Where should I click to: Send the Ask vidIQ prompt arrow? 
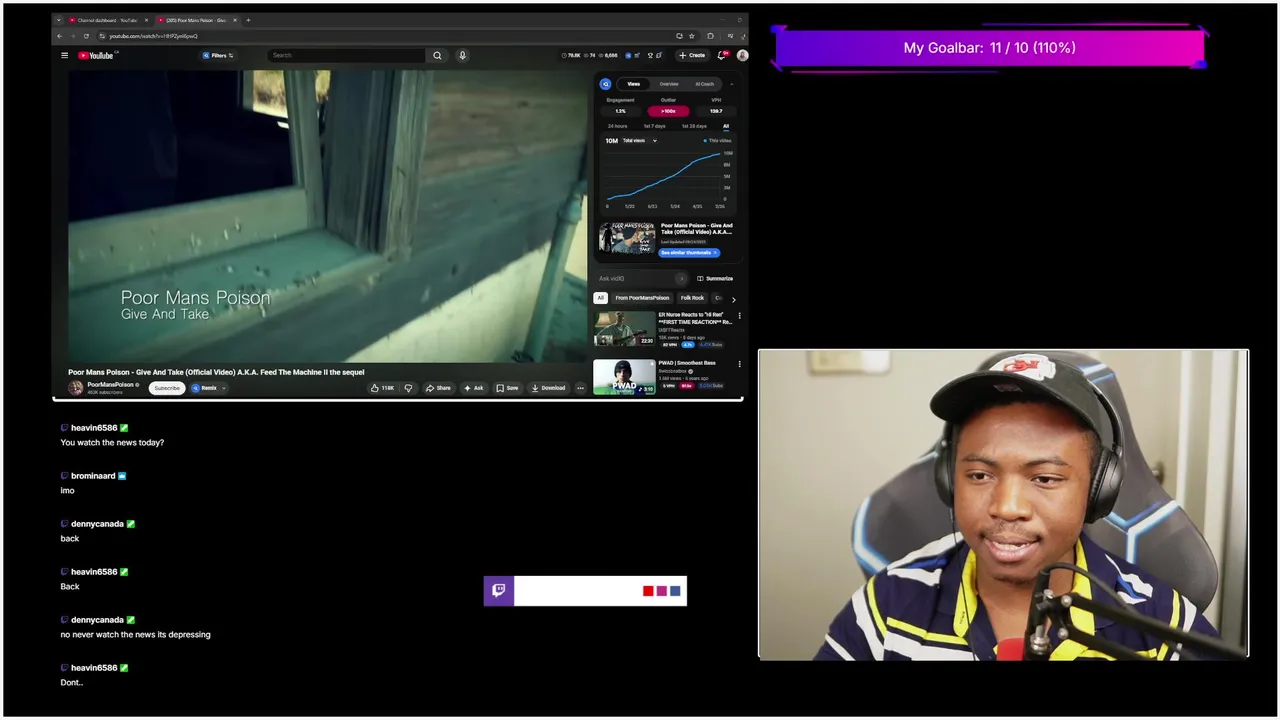pyautogui.click(x=682, y=279)
